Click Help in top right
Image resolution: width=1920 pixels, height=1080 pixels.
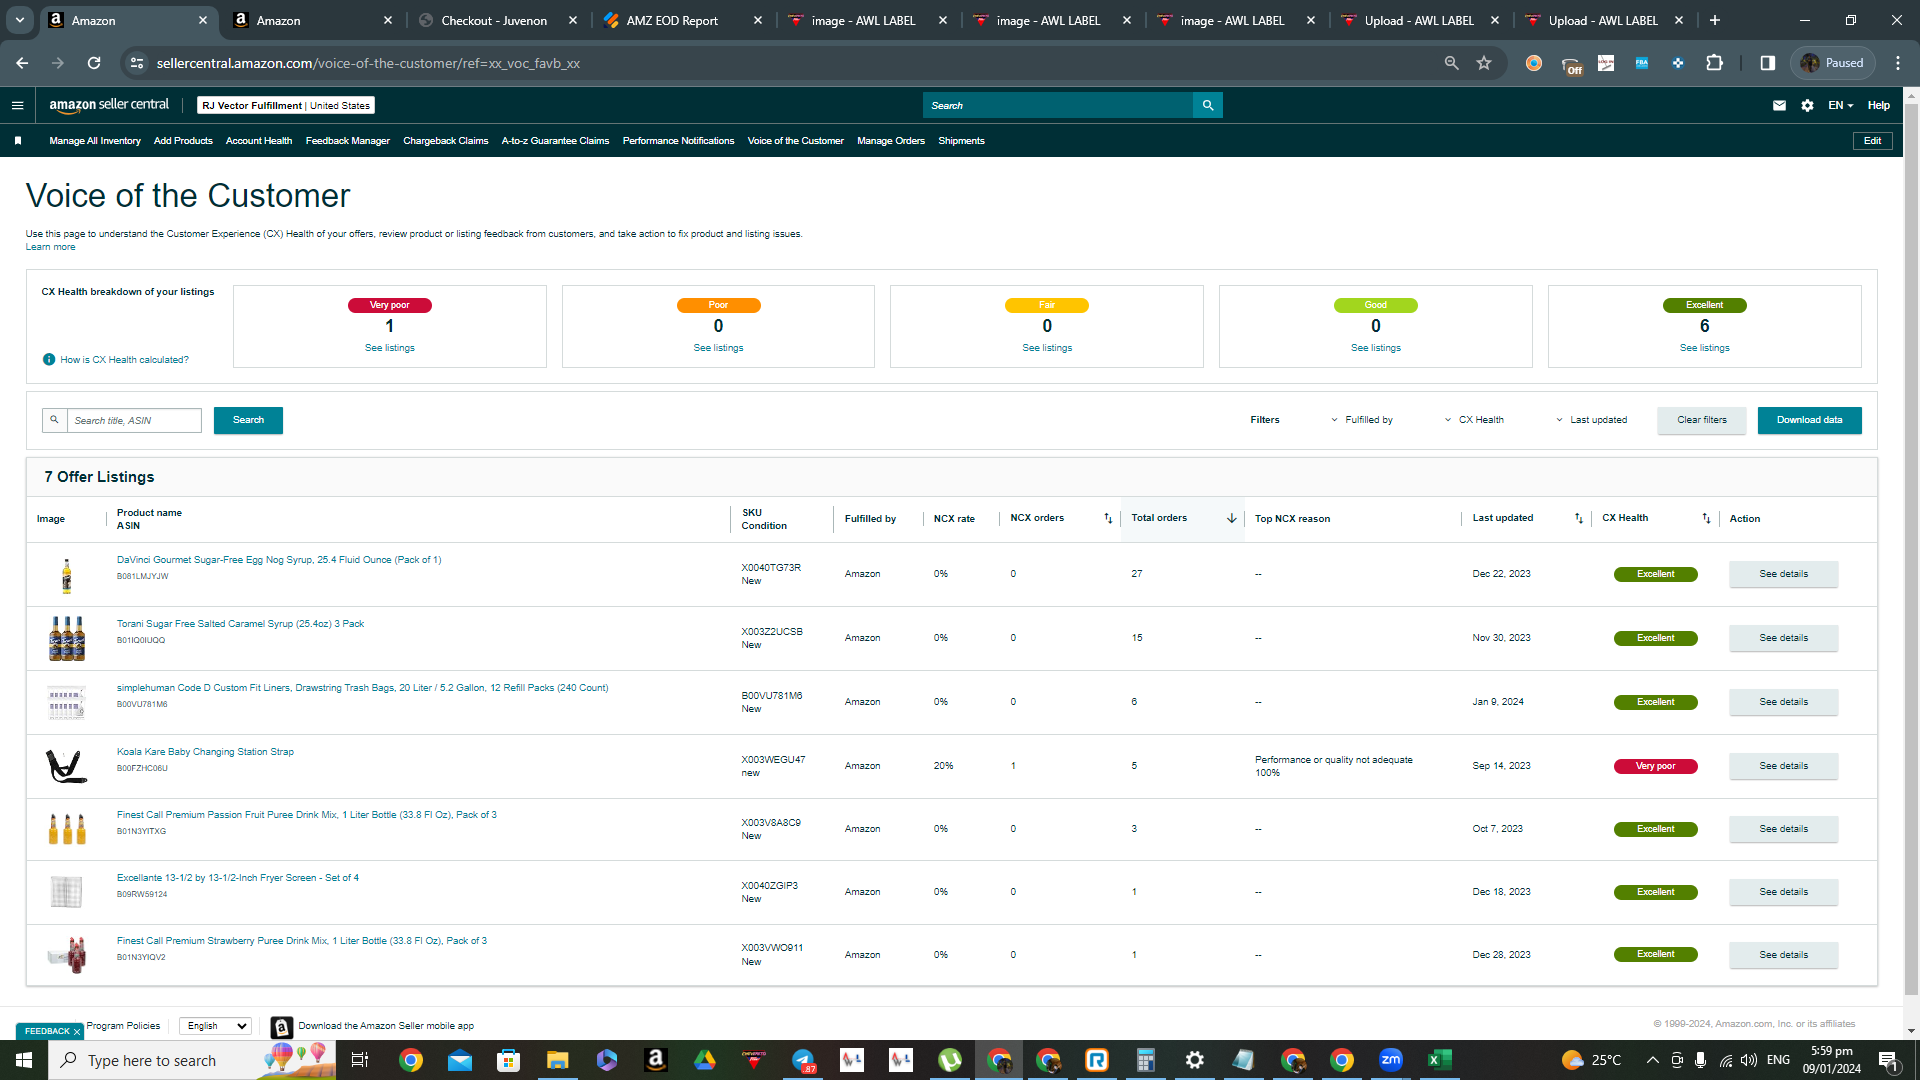(1878, 105)
